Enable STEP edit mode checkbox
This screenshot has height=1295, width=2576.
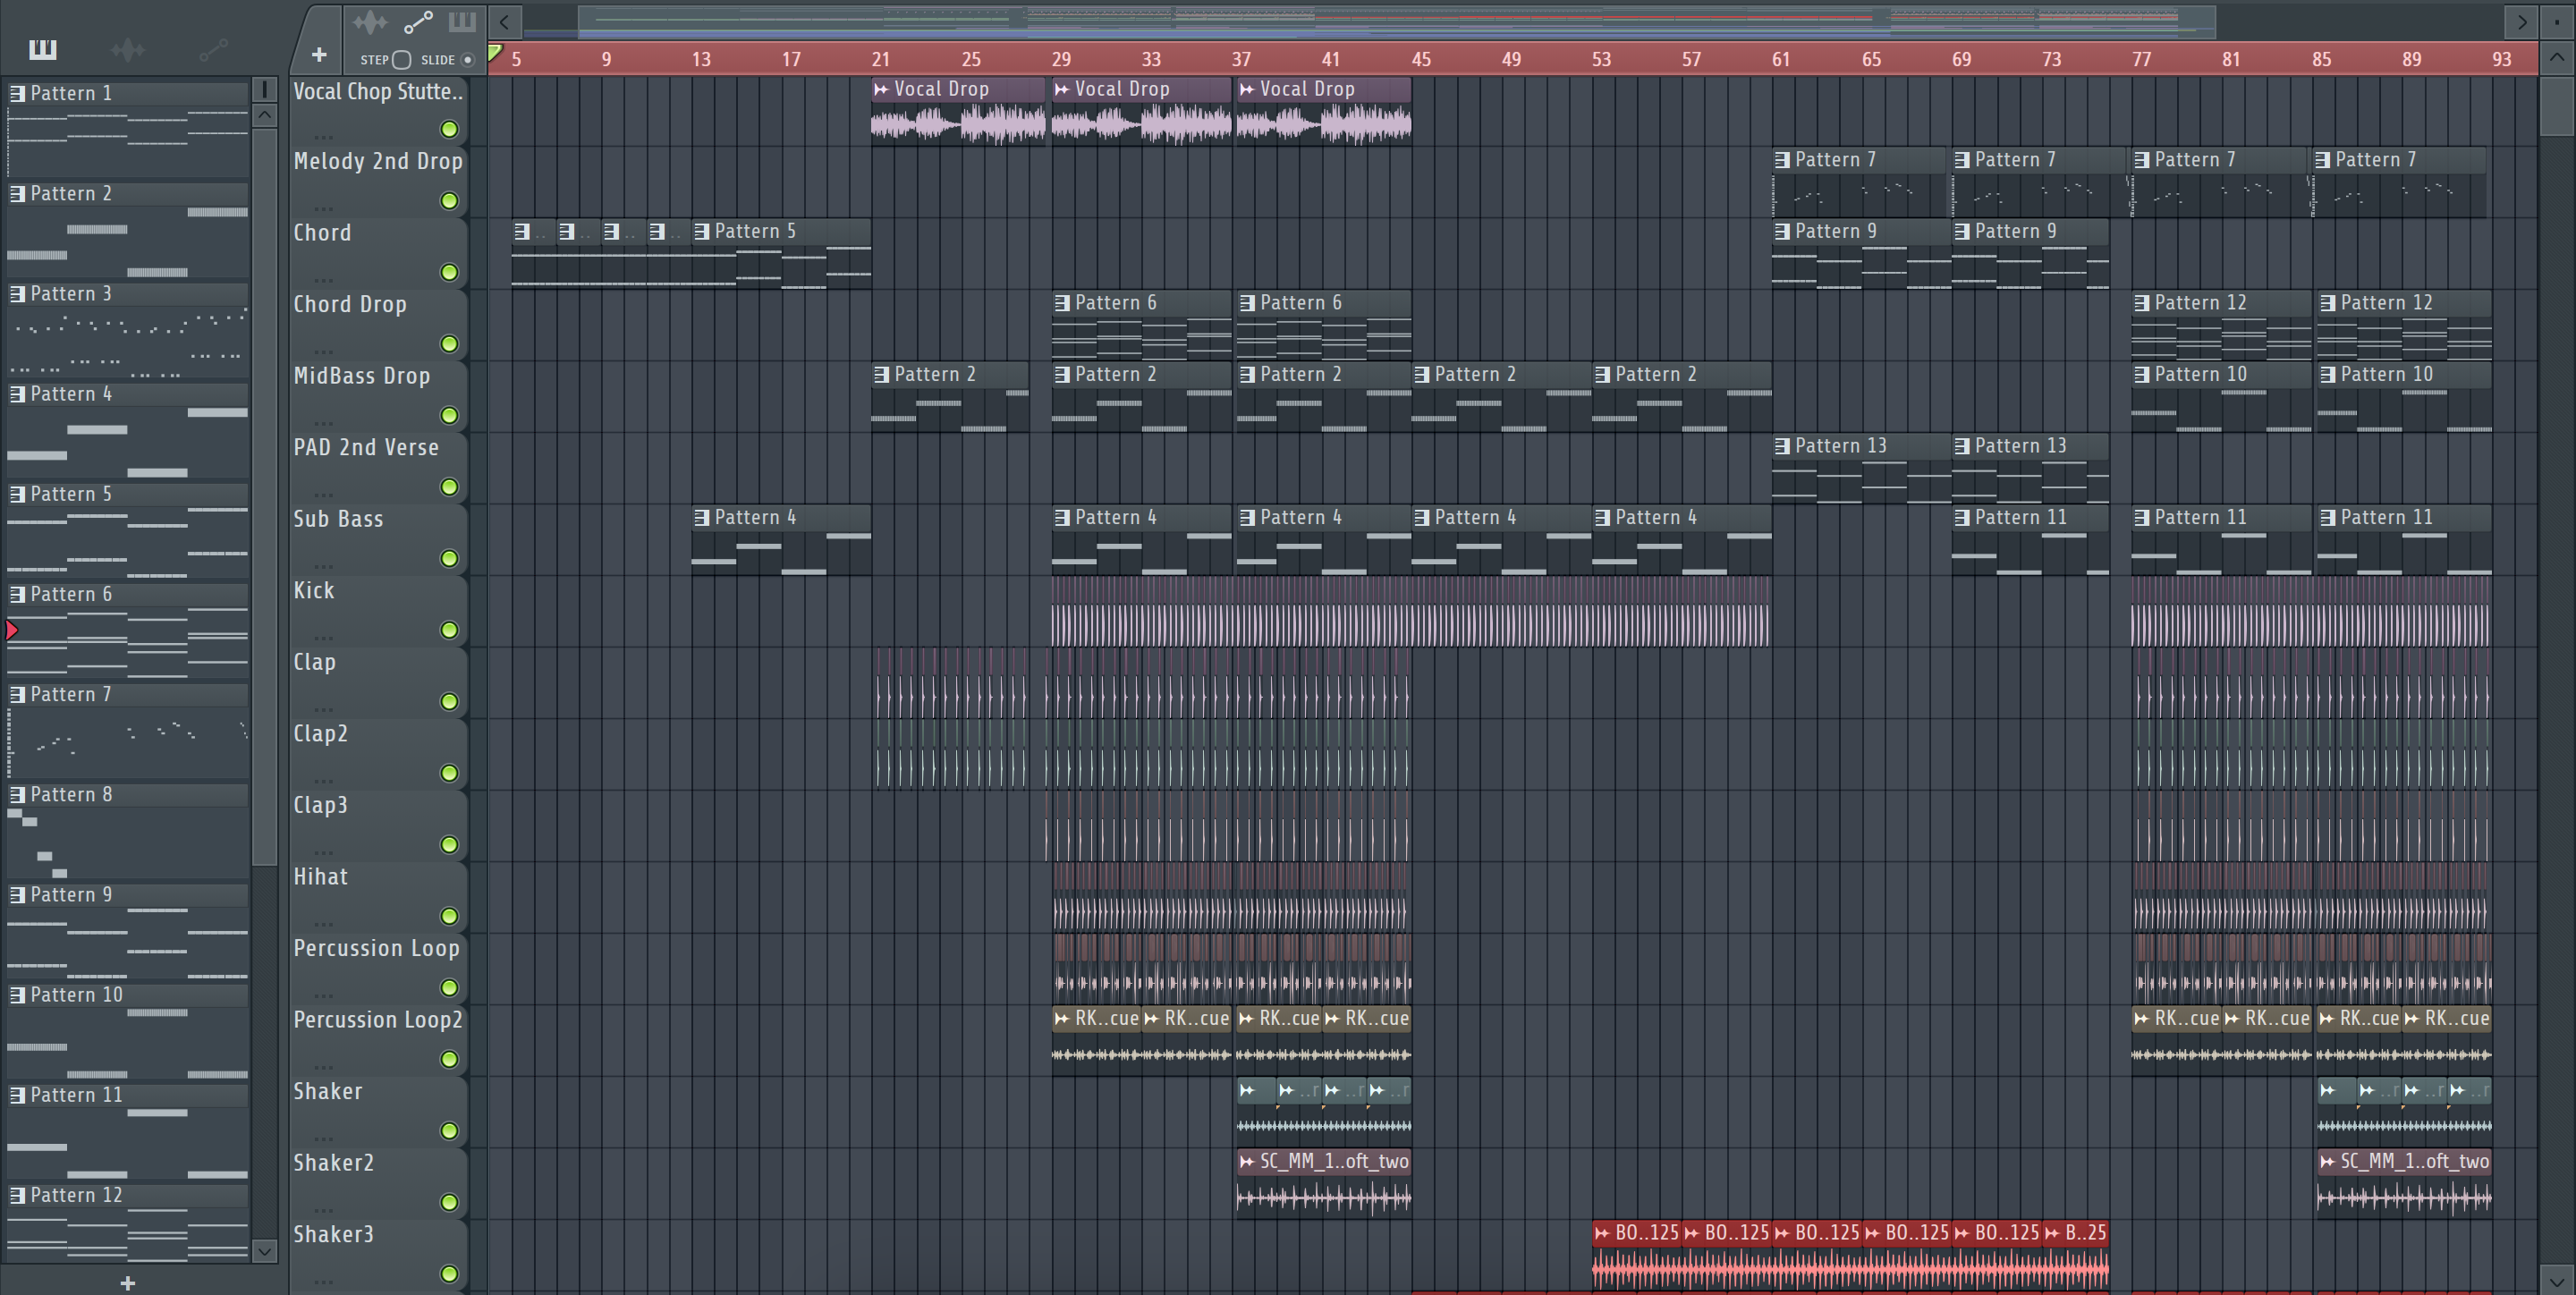tap(401, 59)
